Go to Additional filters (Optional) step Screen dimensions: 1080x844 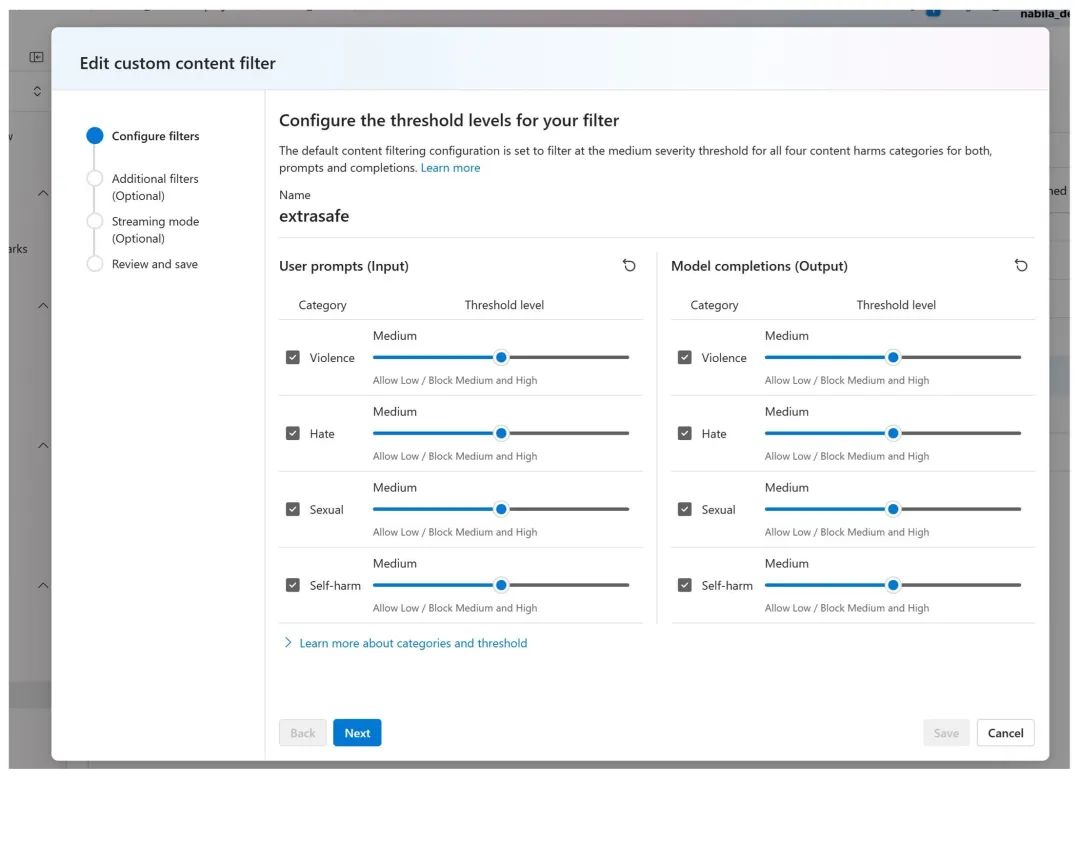pos(155,187)
